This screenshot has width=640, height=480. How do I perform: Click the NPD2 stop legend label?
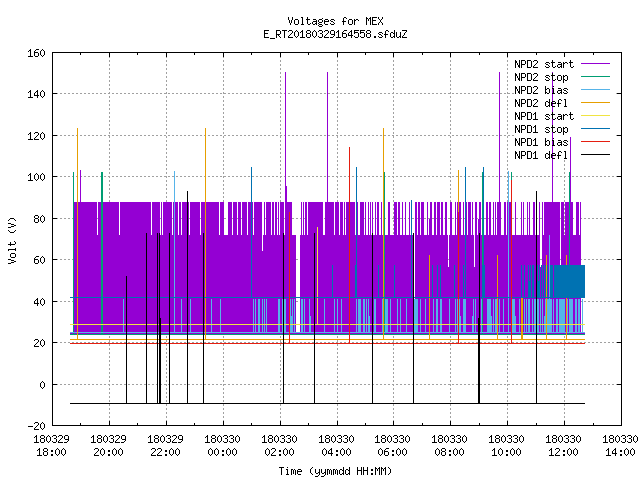point(541,77)
